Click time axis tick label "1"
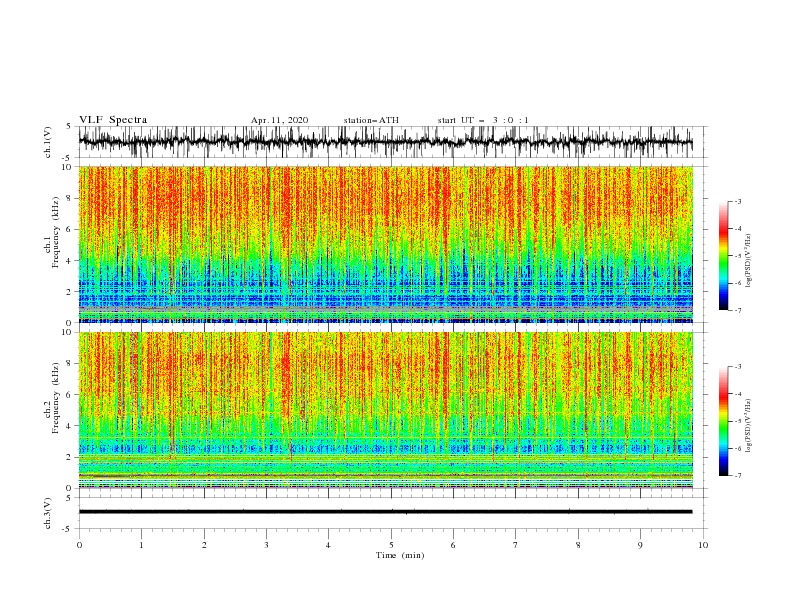792x612 pixels. coord(141,545)
